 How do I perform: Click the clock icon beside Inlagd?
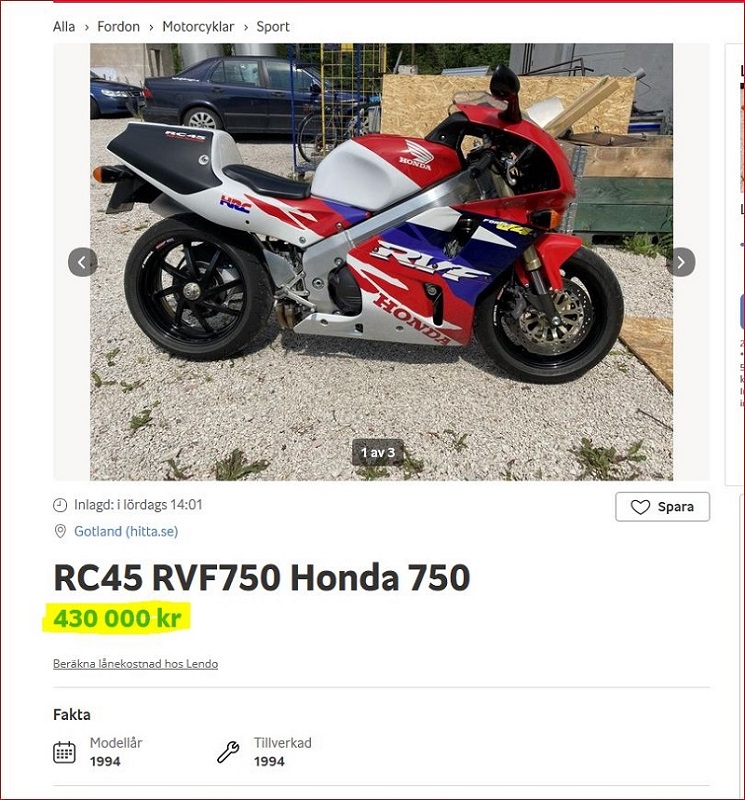pyautogui.click(x=60, y=505)
